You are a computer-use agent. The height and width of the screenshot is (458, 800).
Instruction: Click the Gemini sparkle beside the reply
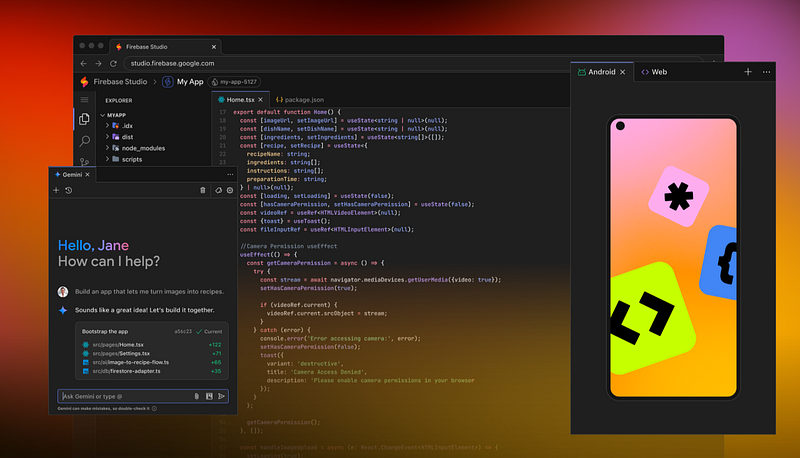pyautogui.click(x=63, y=310)
